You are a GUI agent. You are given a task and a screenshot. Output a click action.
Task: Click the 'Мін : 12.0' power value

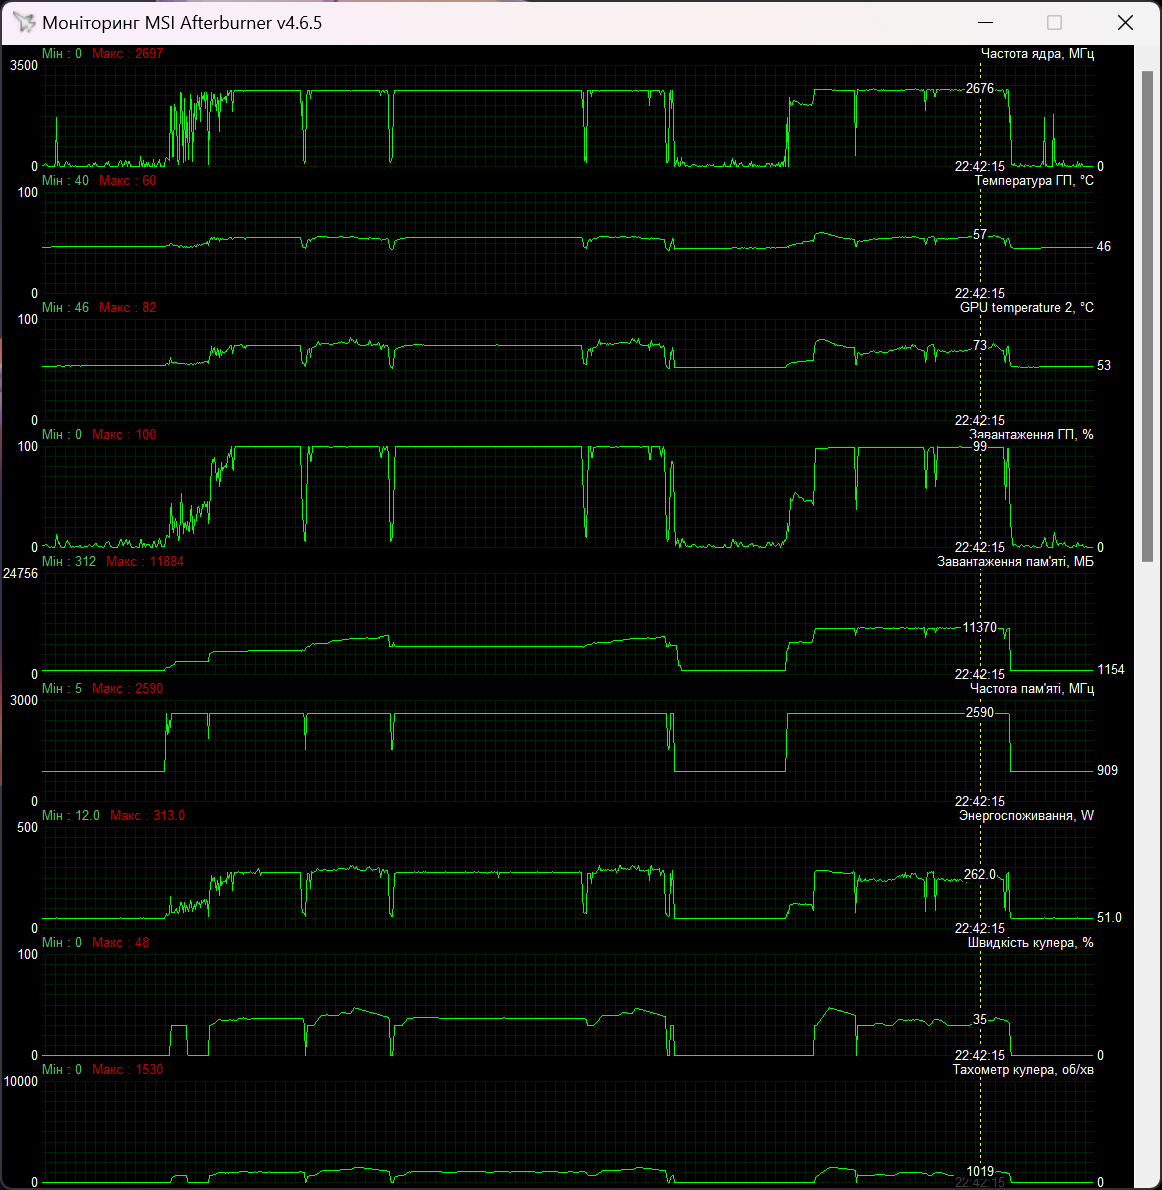71,816
